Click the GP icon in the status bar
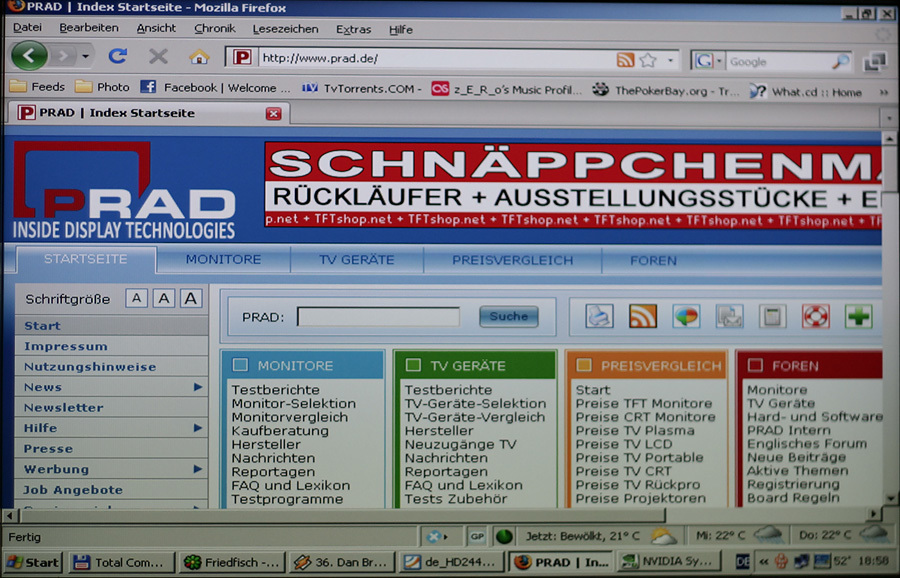This screenshot has height=578, width=900. tap(476, 537)
